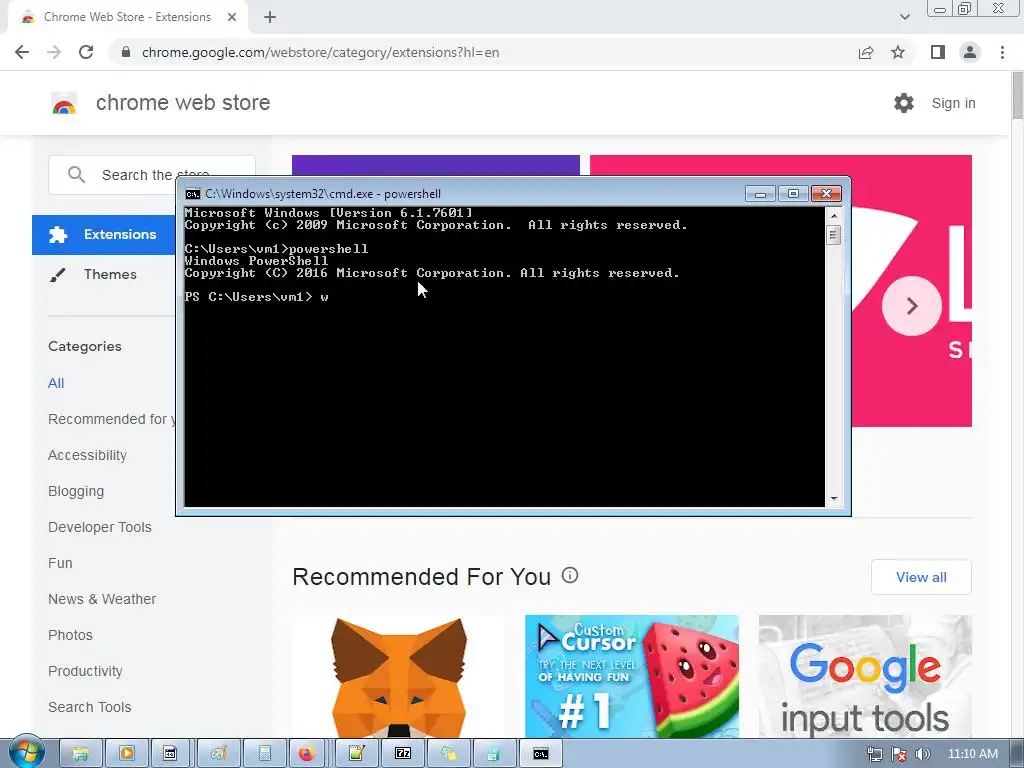Click the network tray icon

click(x=874, y=754)
